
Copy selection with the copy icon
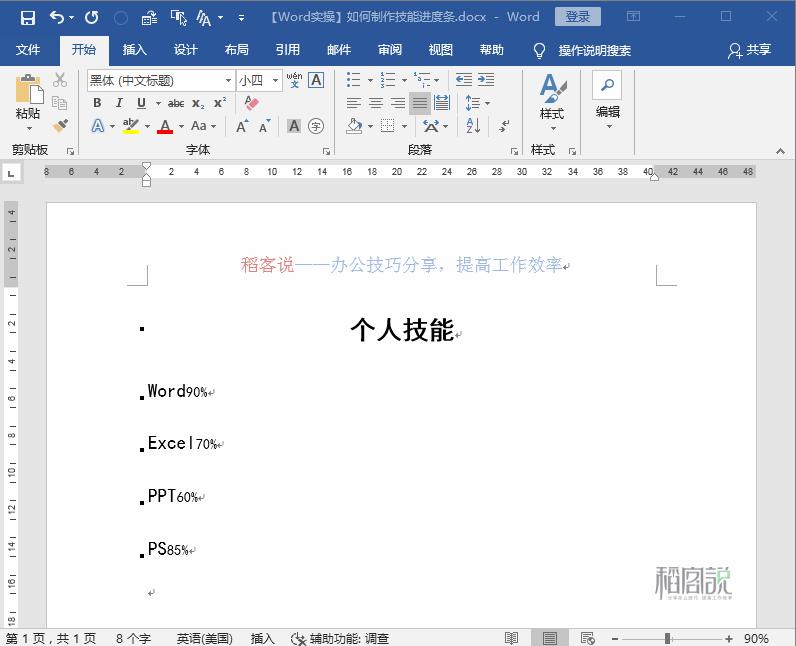tap(60, 103)
